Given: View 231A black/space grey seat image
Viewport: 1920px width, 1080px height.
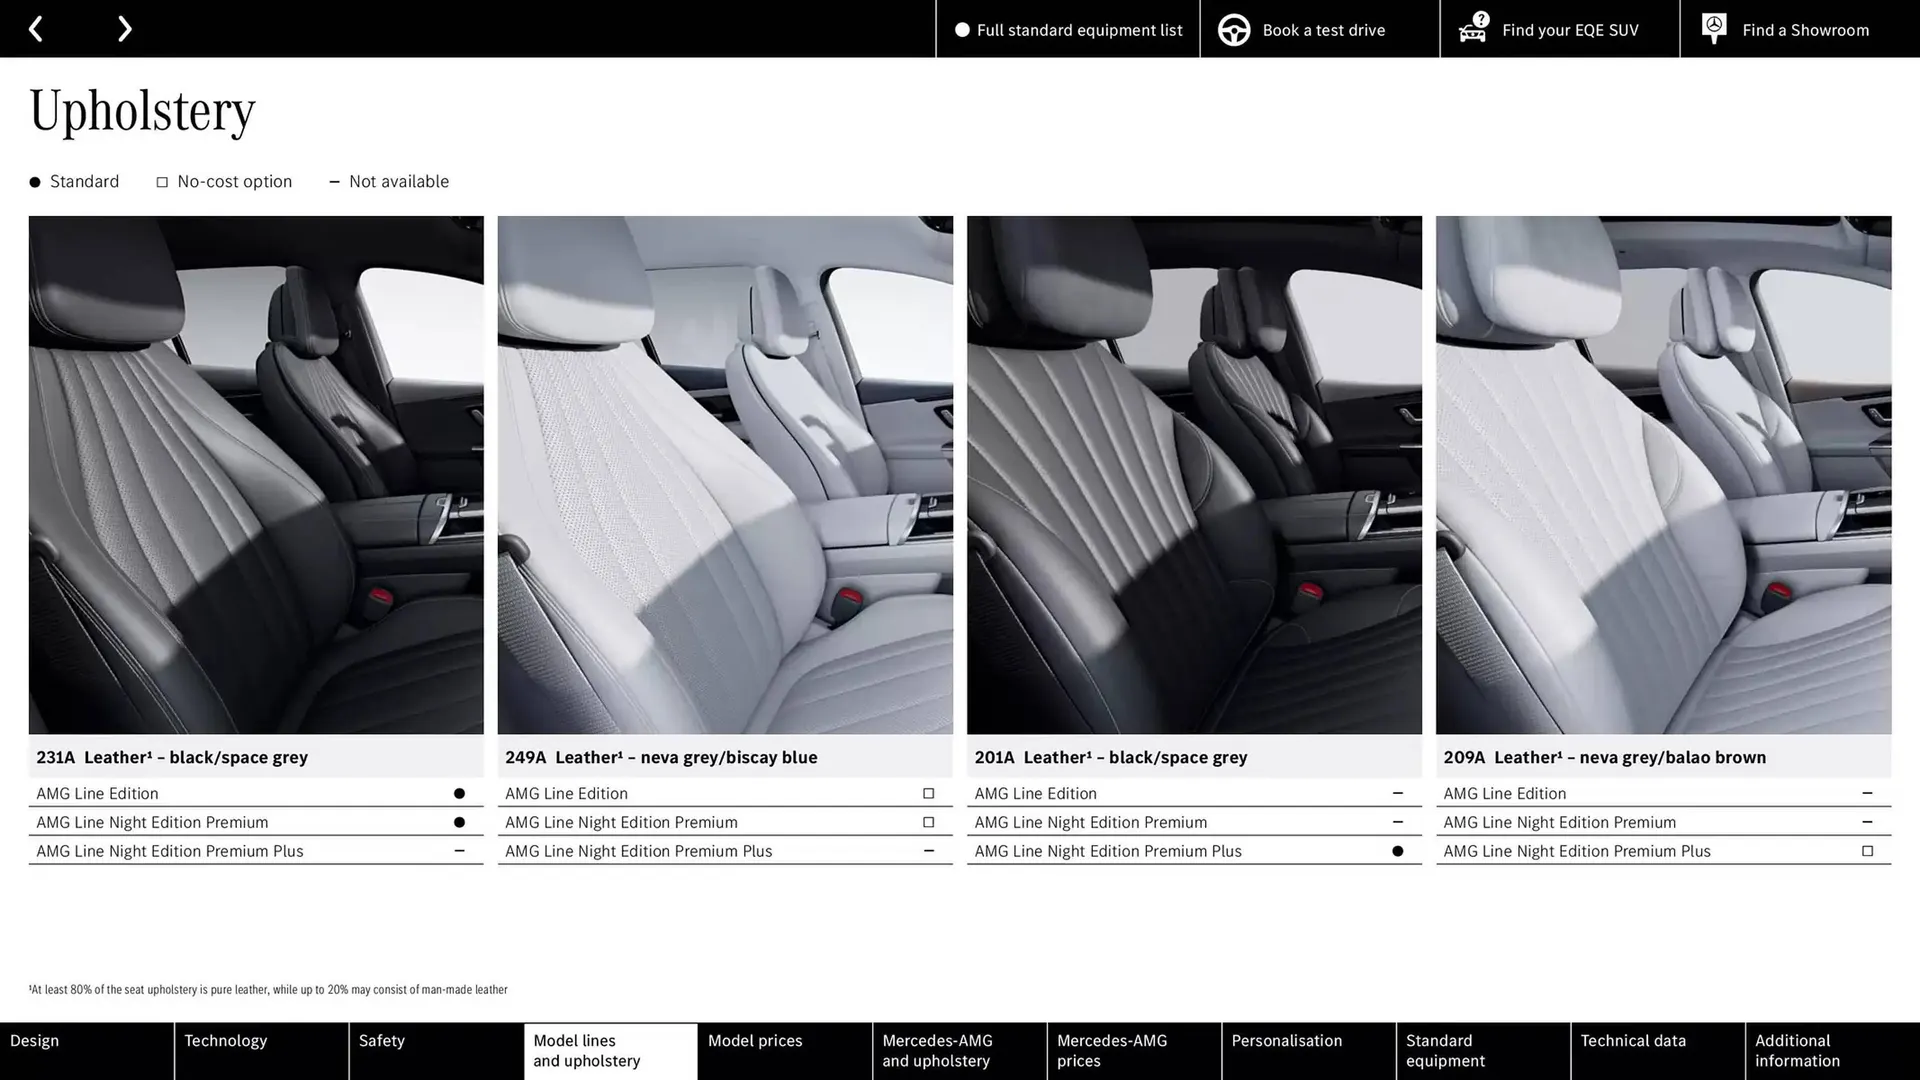Looking at the screenshot, I should (x=256, y=475).
